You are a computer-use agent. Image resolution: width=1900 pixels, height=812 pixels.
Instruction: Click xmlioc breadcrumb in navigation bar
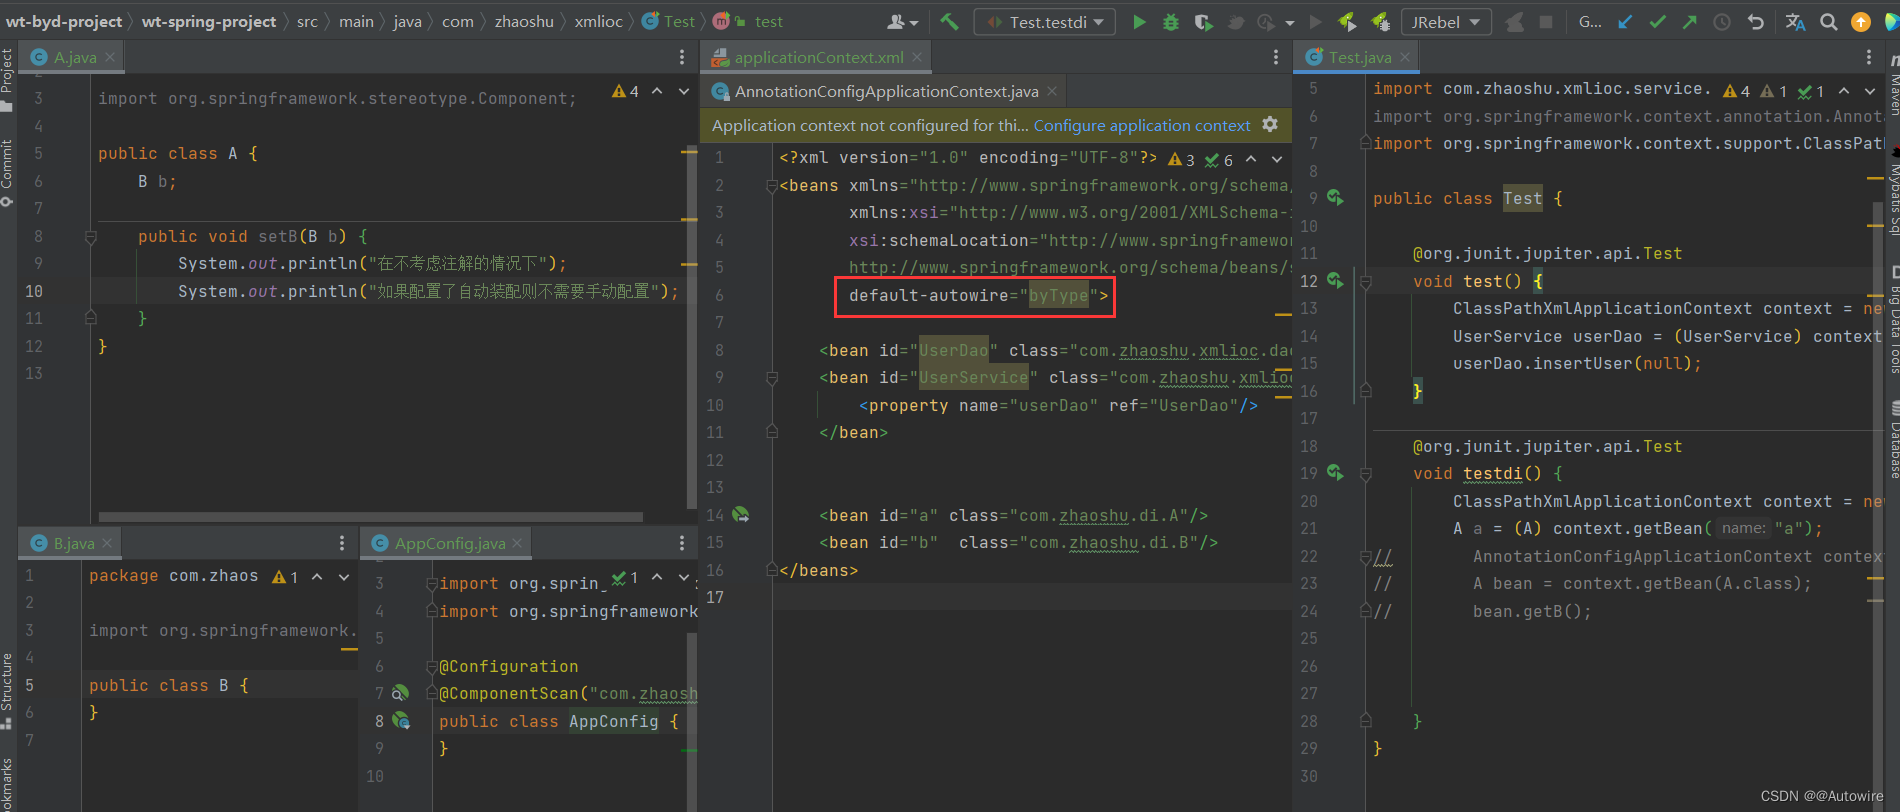pyautogui.click(x=598, y=22)
